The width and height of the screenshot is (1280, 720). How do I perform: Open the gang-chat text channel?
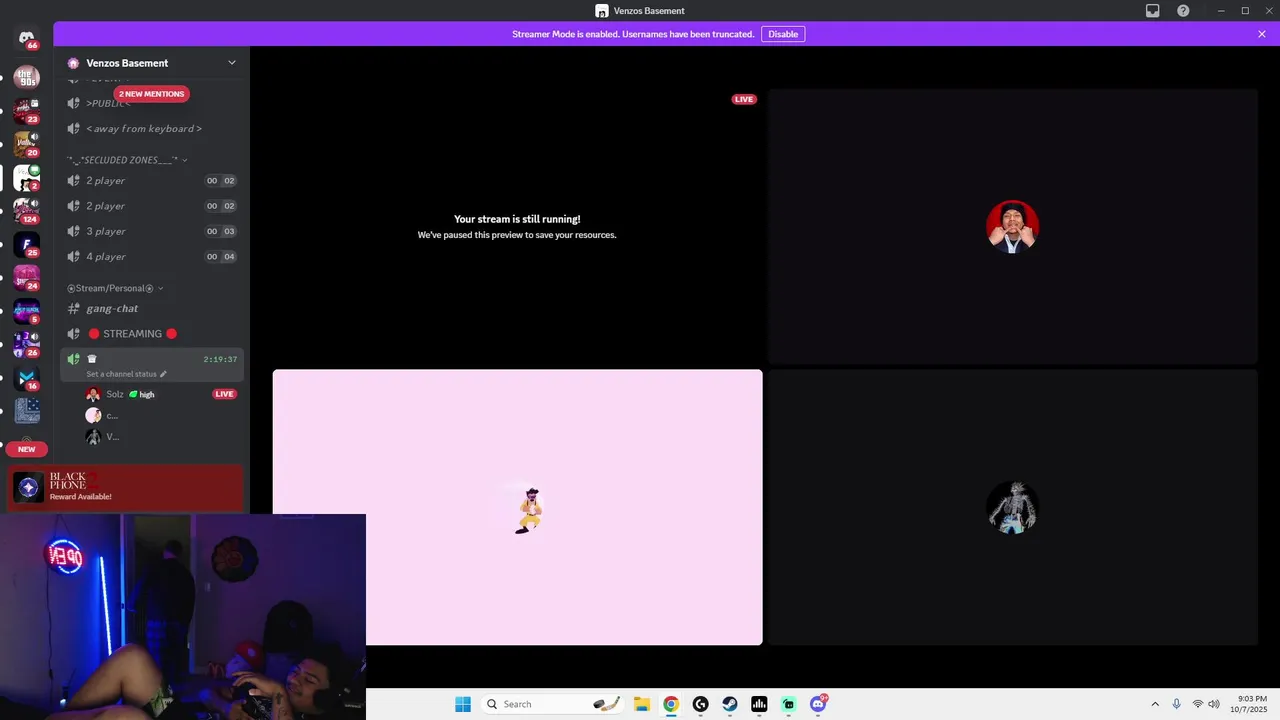tap(152, 309)
